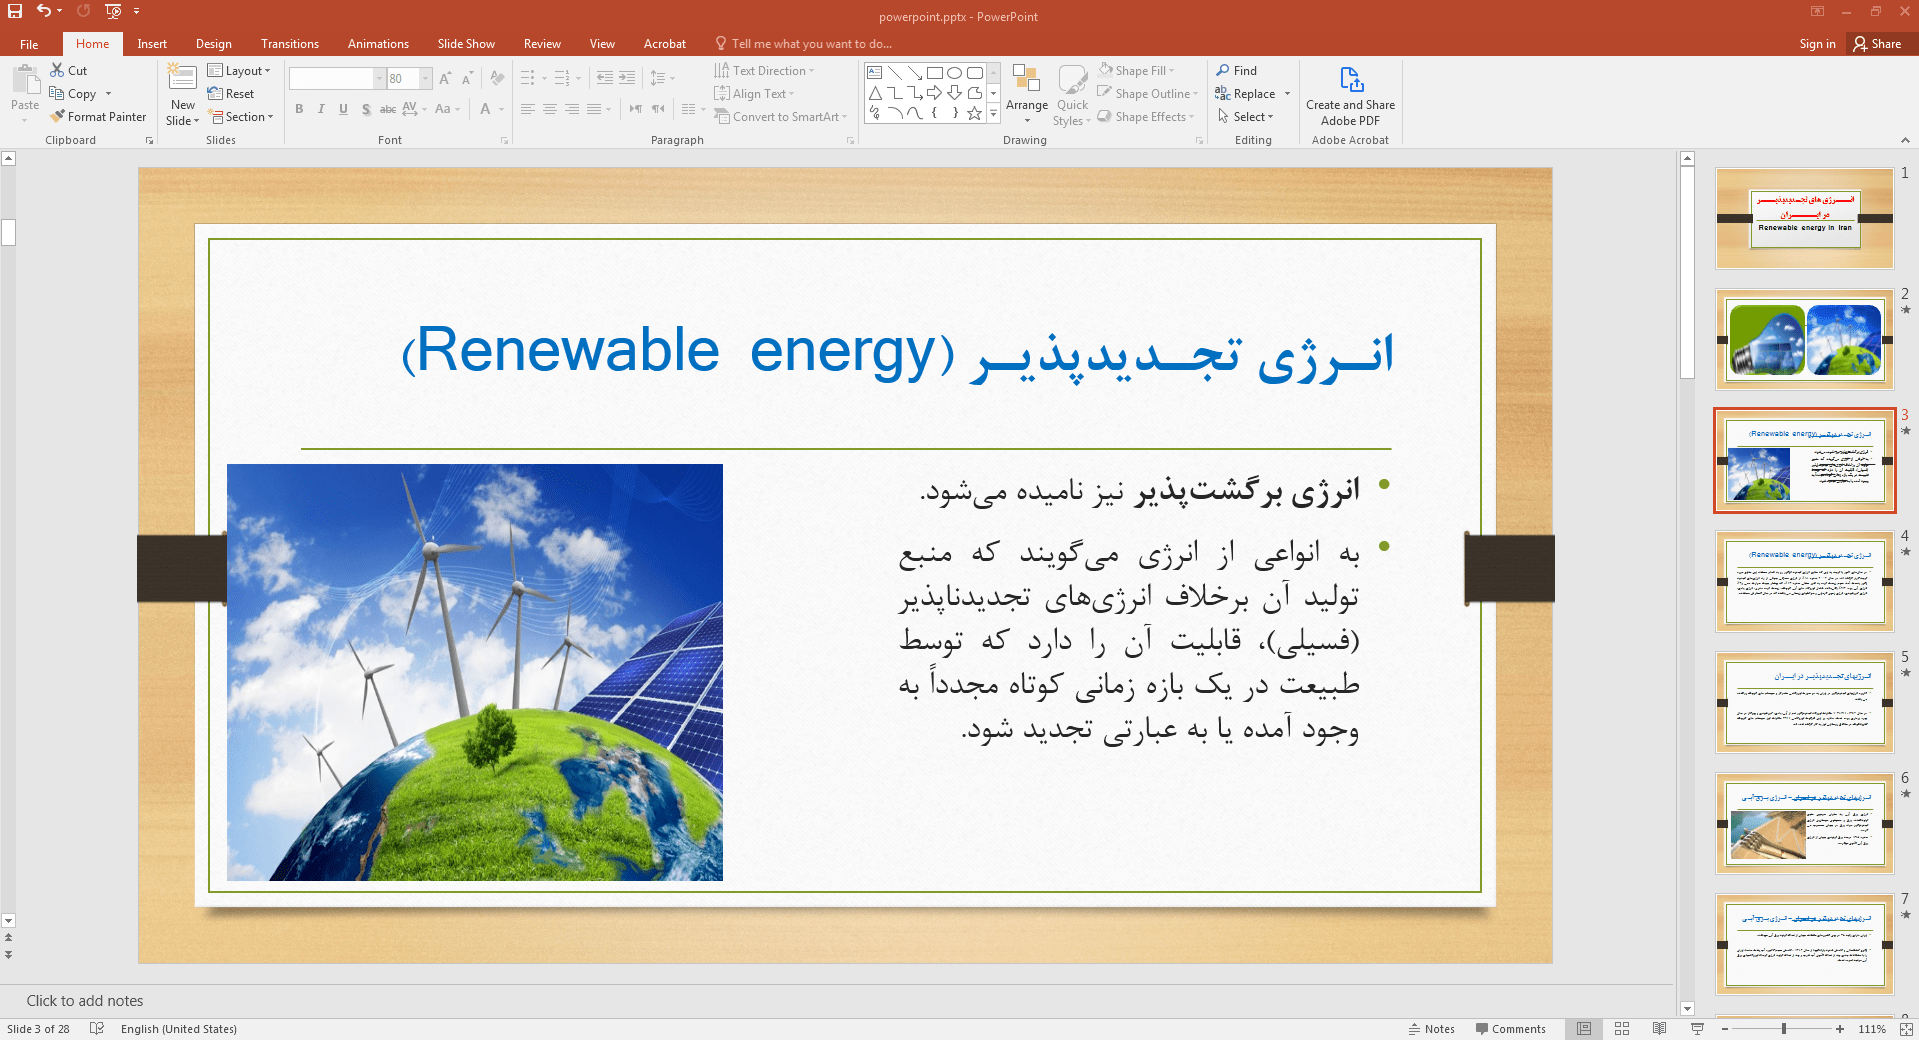Increase the font size
Viewport: 1919px width, 1040px height.
tap(445, 79)
